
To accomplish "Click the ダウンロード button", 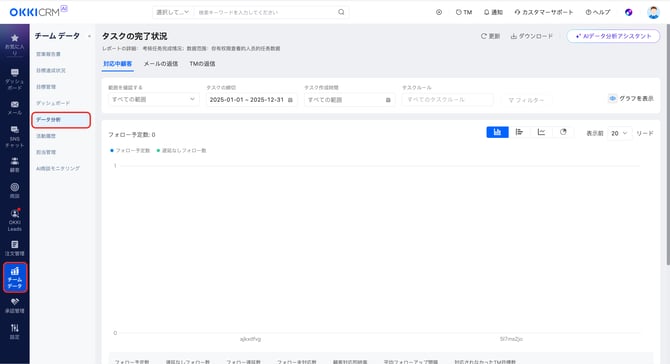I will pos(532,36).
